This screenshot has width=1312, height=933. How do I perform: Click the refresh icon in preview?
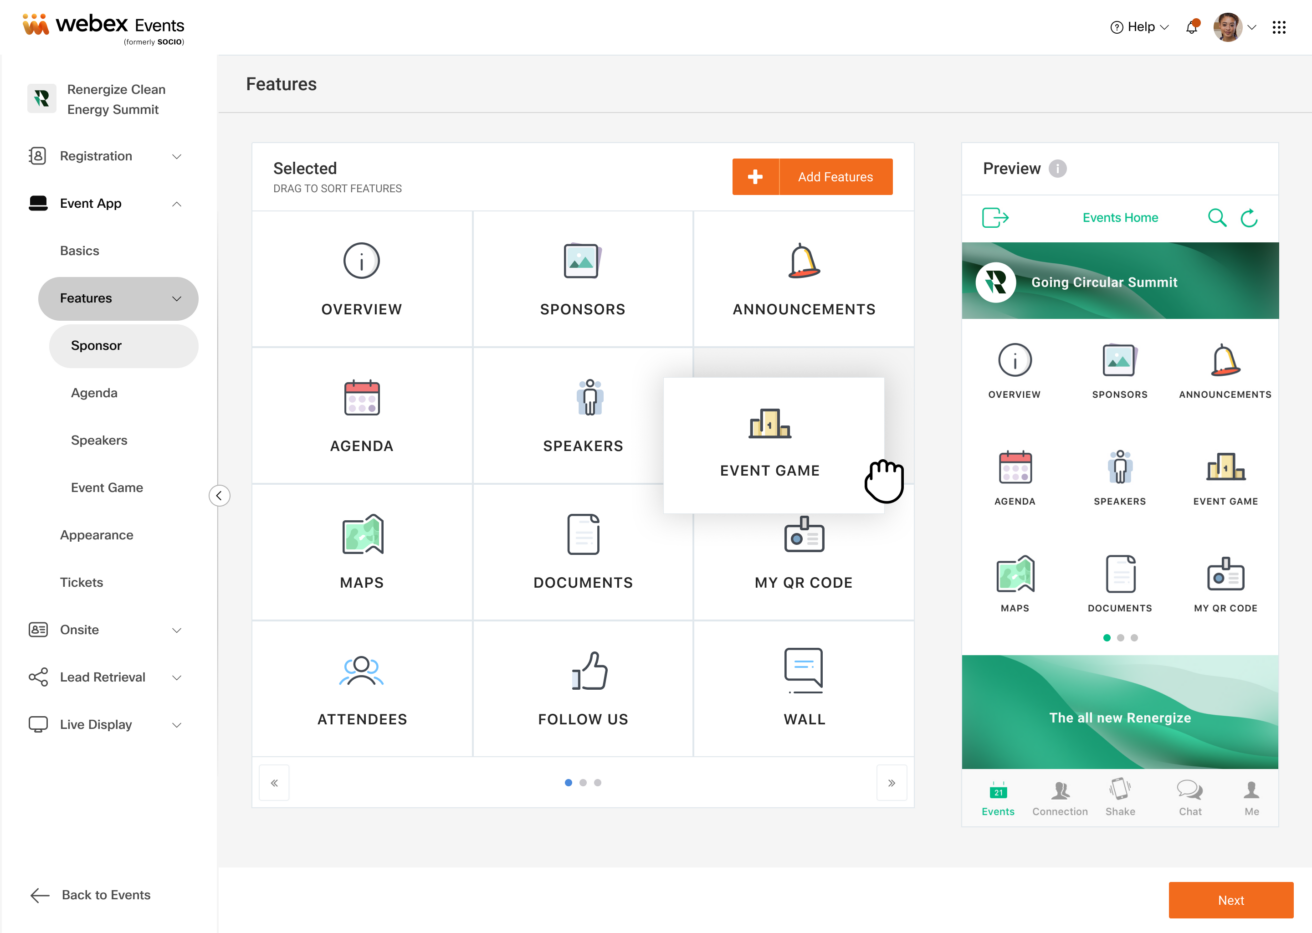coord(1249,218)
